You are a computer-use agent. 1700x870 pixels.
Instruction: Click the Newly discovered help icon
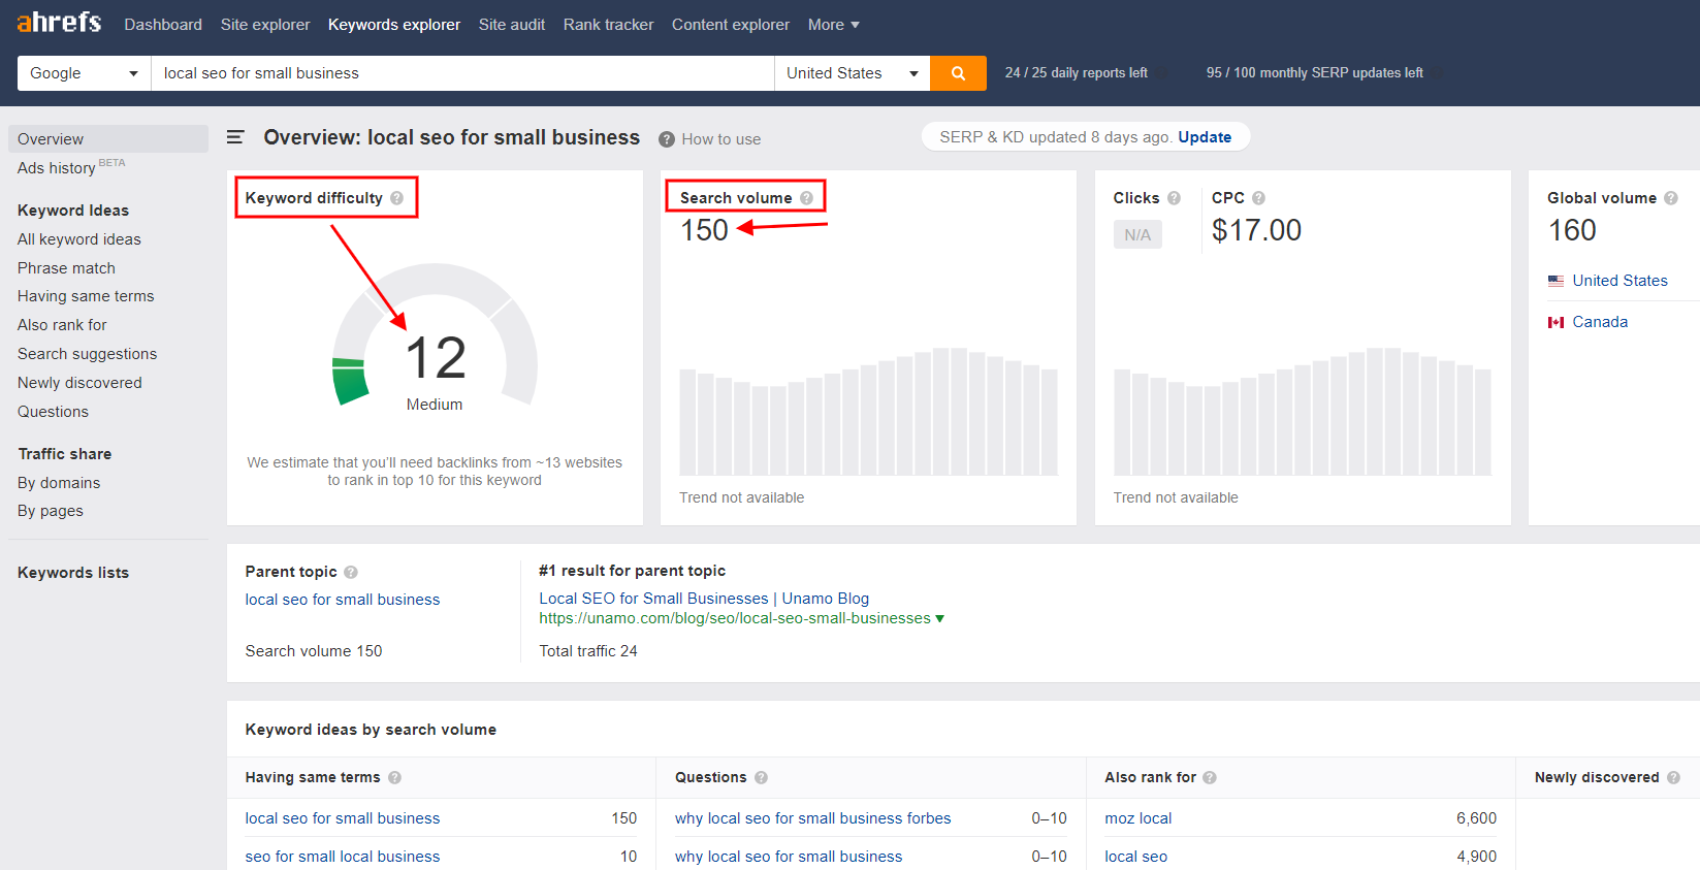tap(1674, 778)
